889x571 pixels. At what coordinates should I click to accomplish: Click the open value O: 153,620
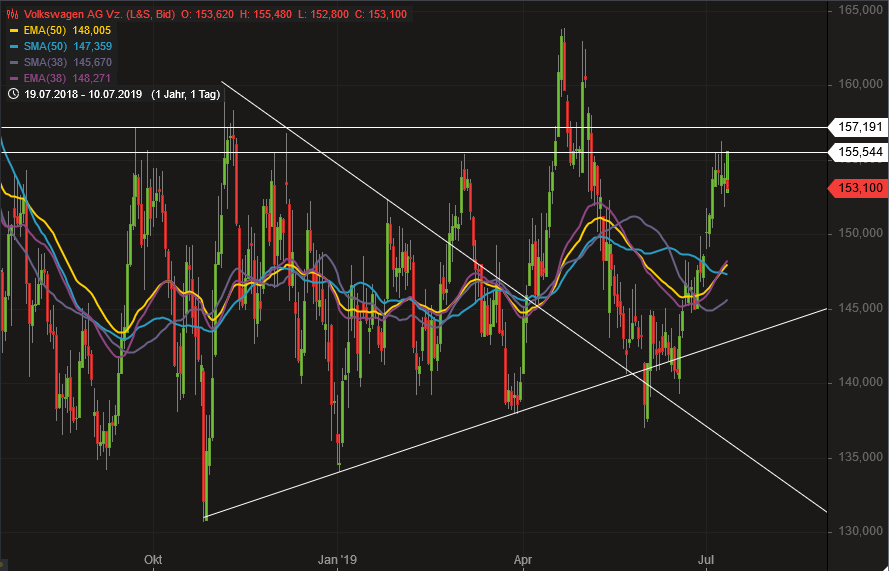point(208,14)
